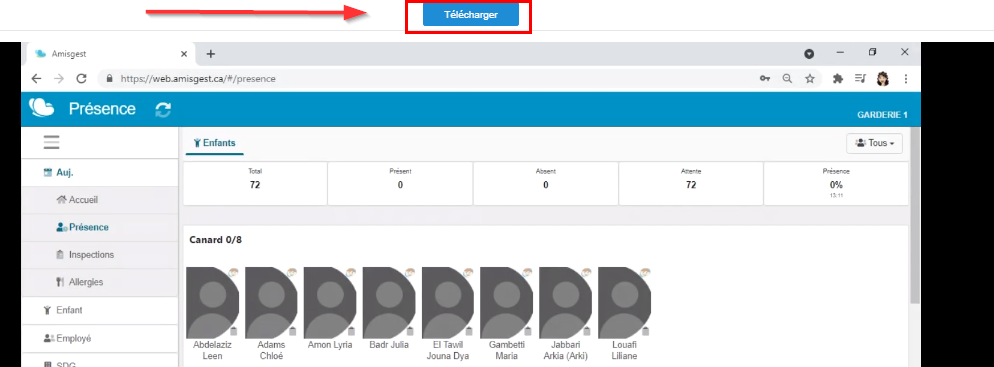Click the Amisgest browser tab
The image size is (994, 367).
pos(109,54)
